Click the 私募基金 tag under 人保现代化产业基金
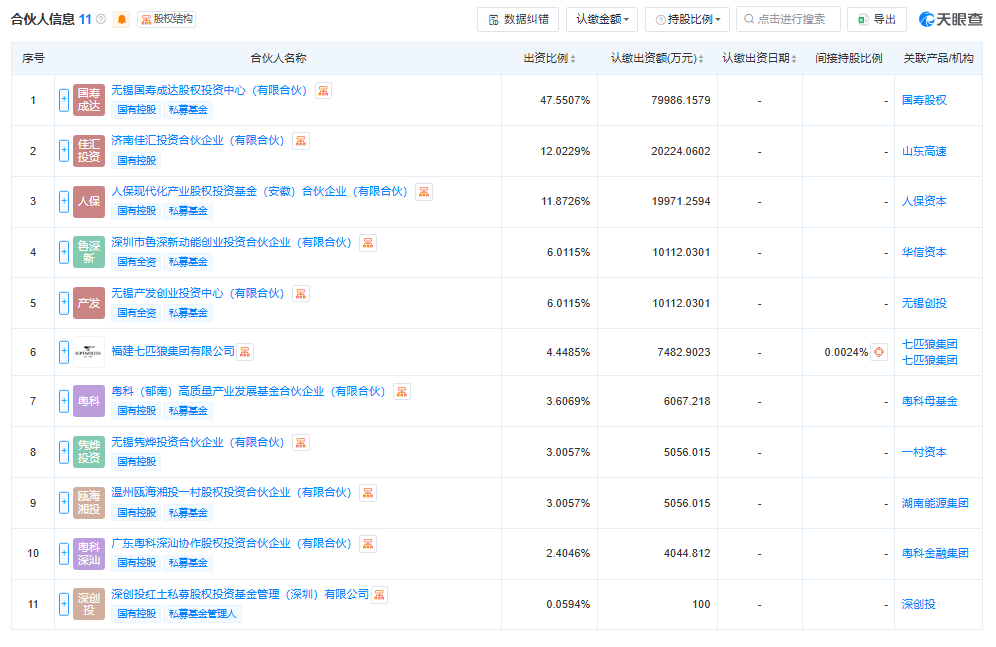 point(188,210)
